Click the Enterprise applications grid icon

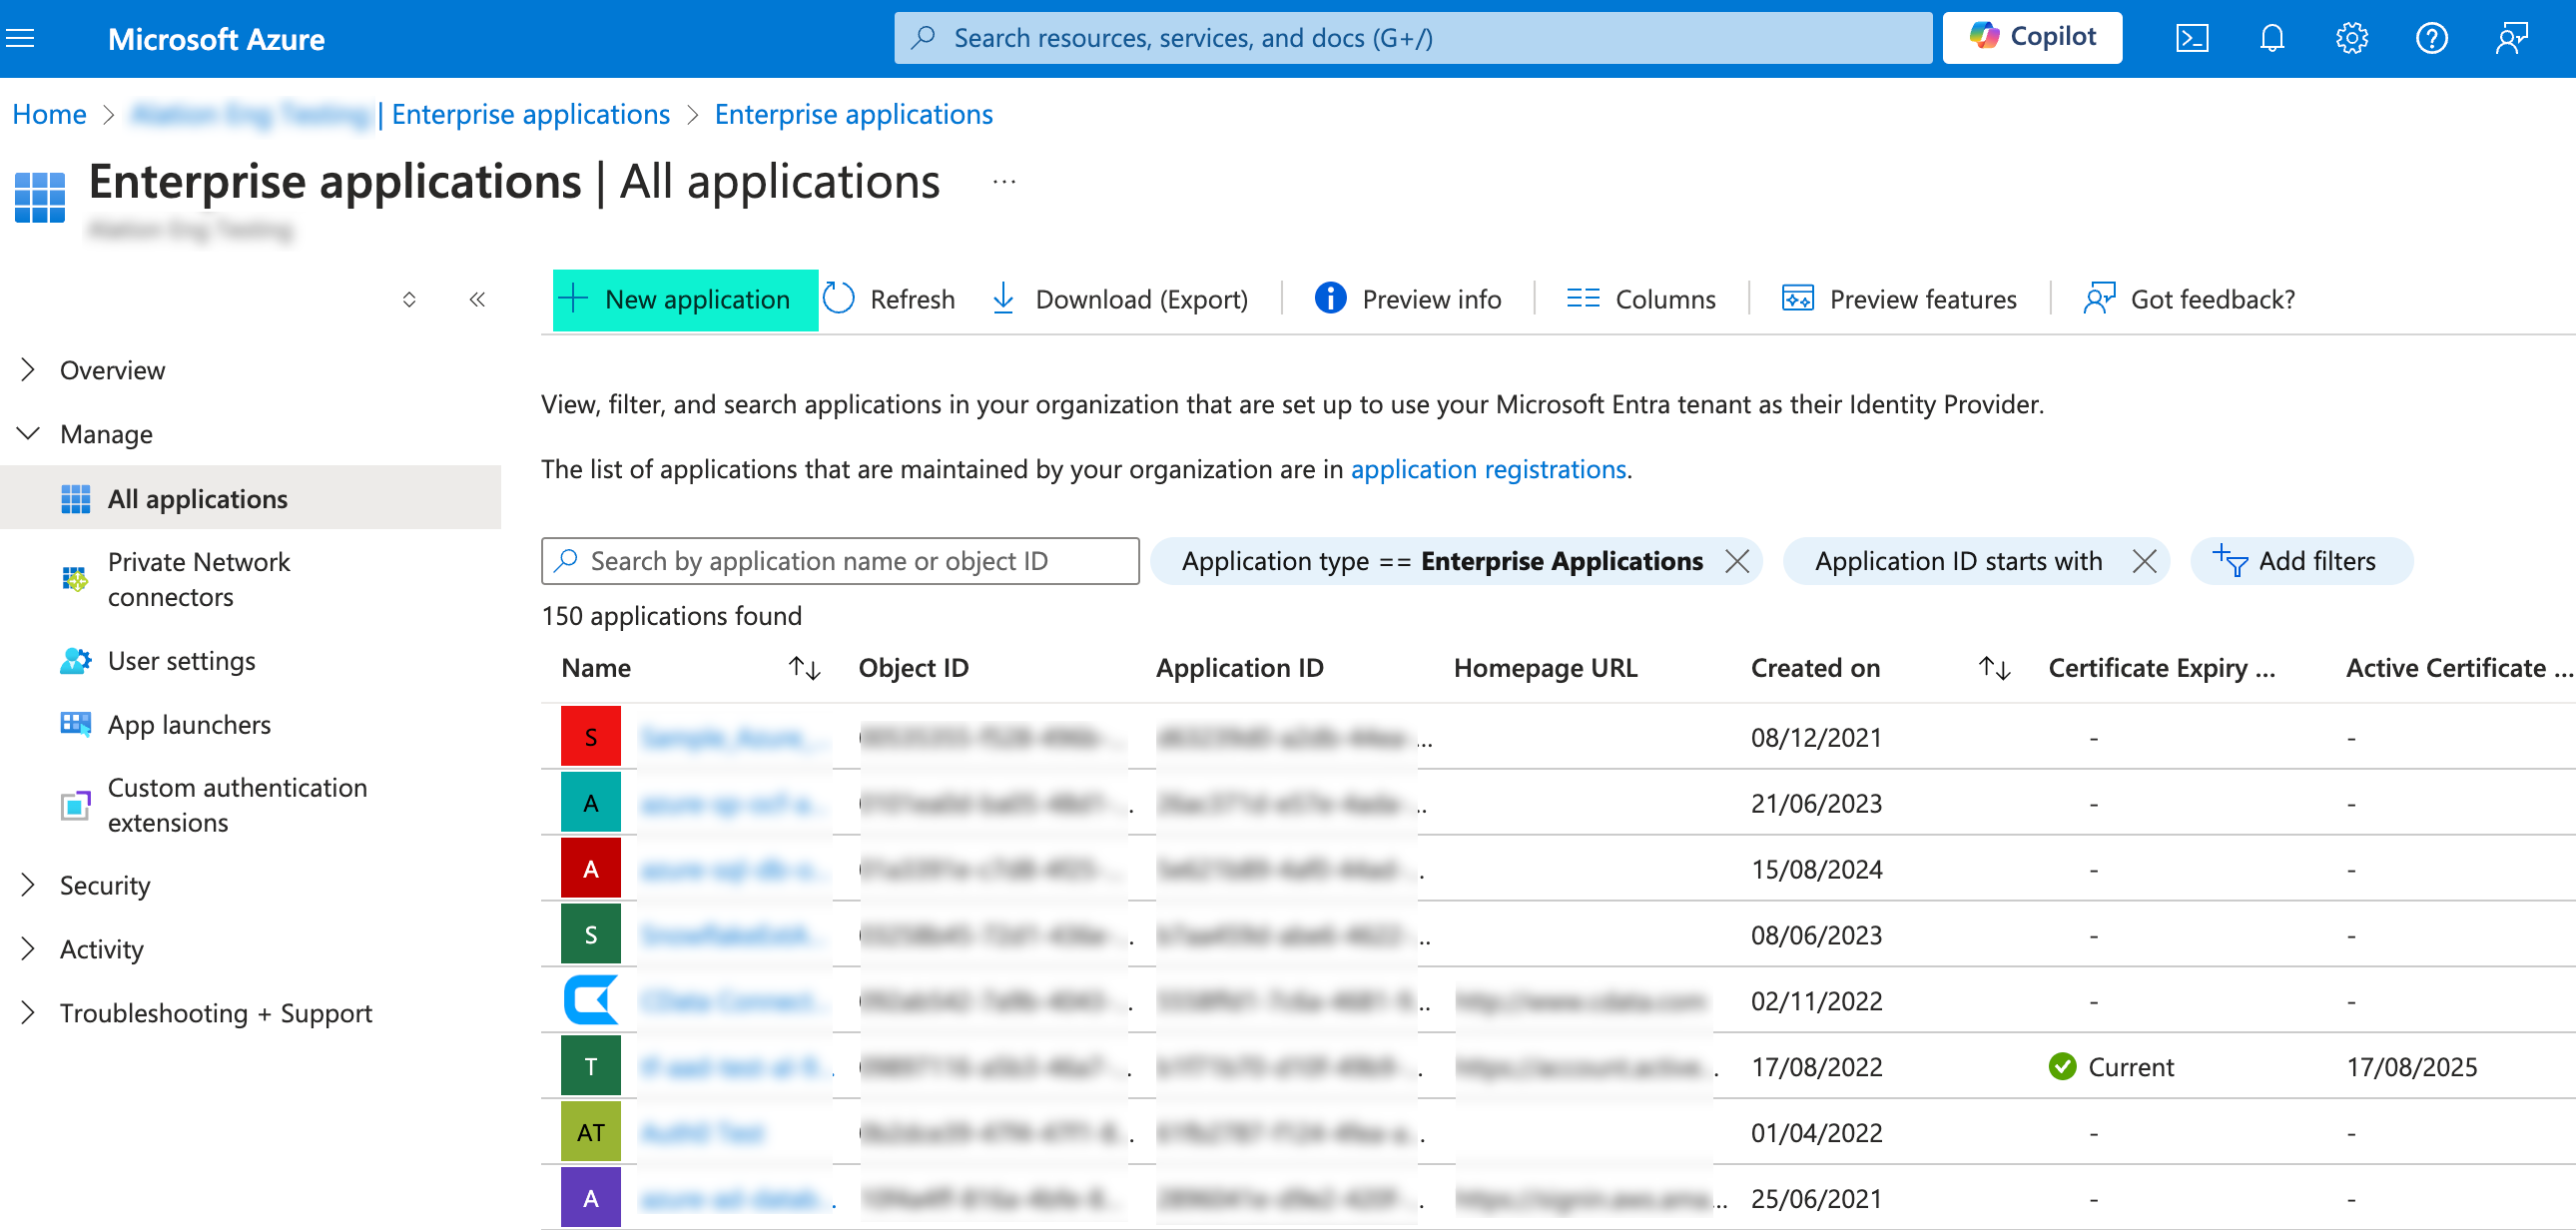[x=40, y=197]
